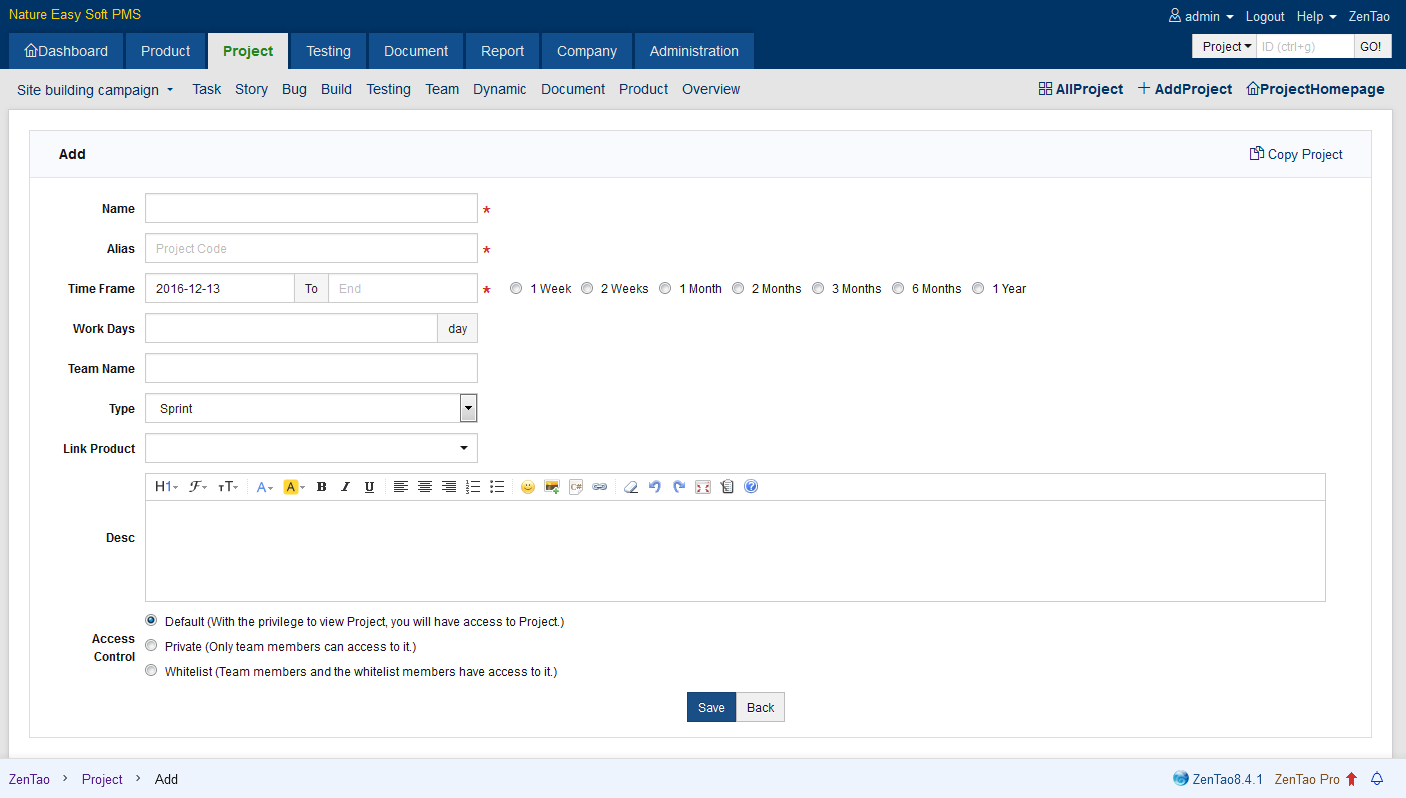This screenshot has width=1406, height=798.
Task: Open the Administration tab
Action: pos(694,51)
